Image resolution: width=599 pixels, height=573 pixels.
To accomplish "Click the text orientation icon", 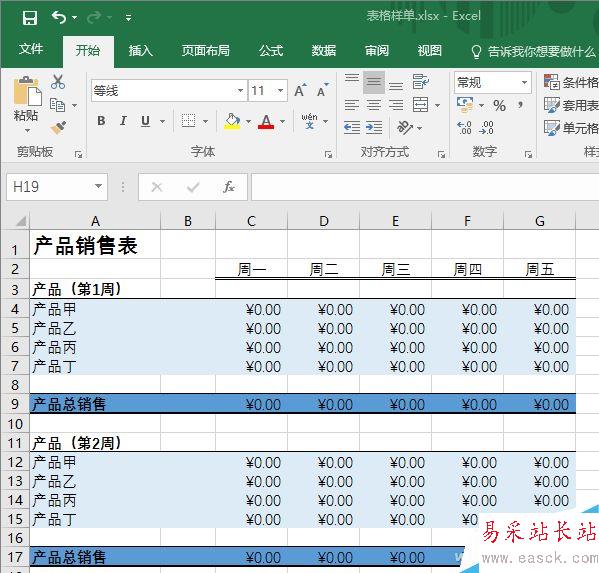I will point(405,127).
